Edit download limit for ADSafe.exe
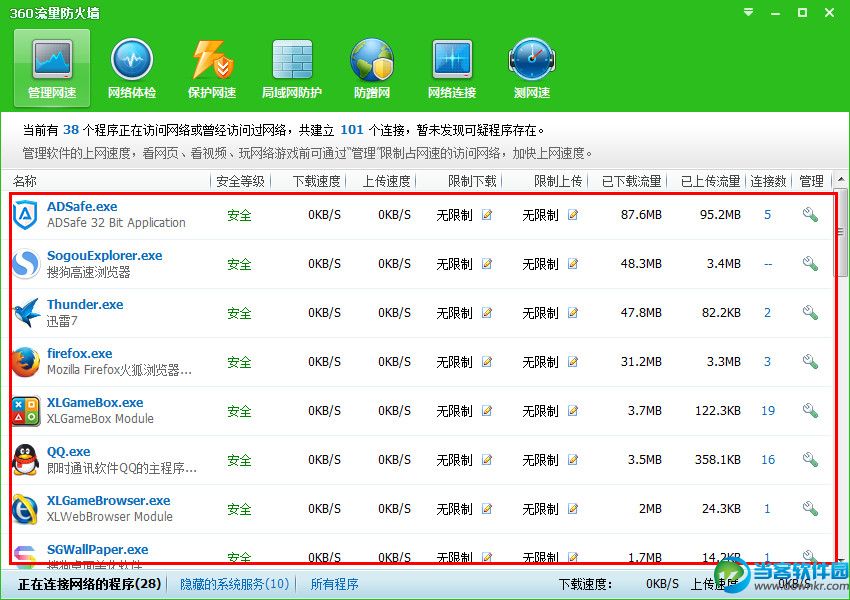Screen dimensions: 850x600 click(x=487, y=215)
